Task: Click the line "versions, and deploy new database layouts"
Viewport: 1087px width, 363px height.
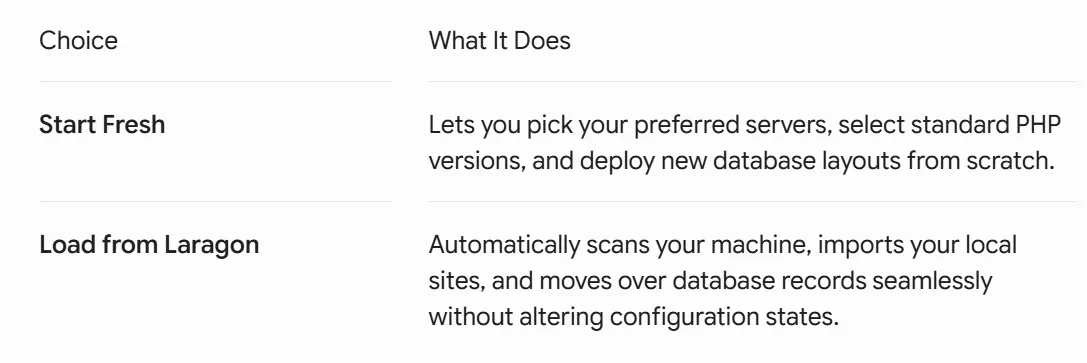Action: 741,161
